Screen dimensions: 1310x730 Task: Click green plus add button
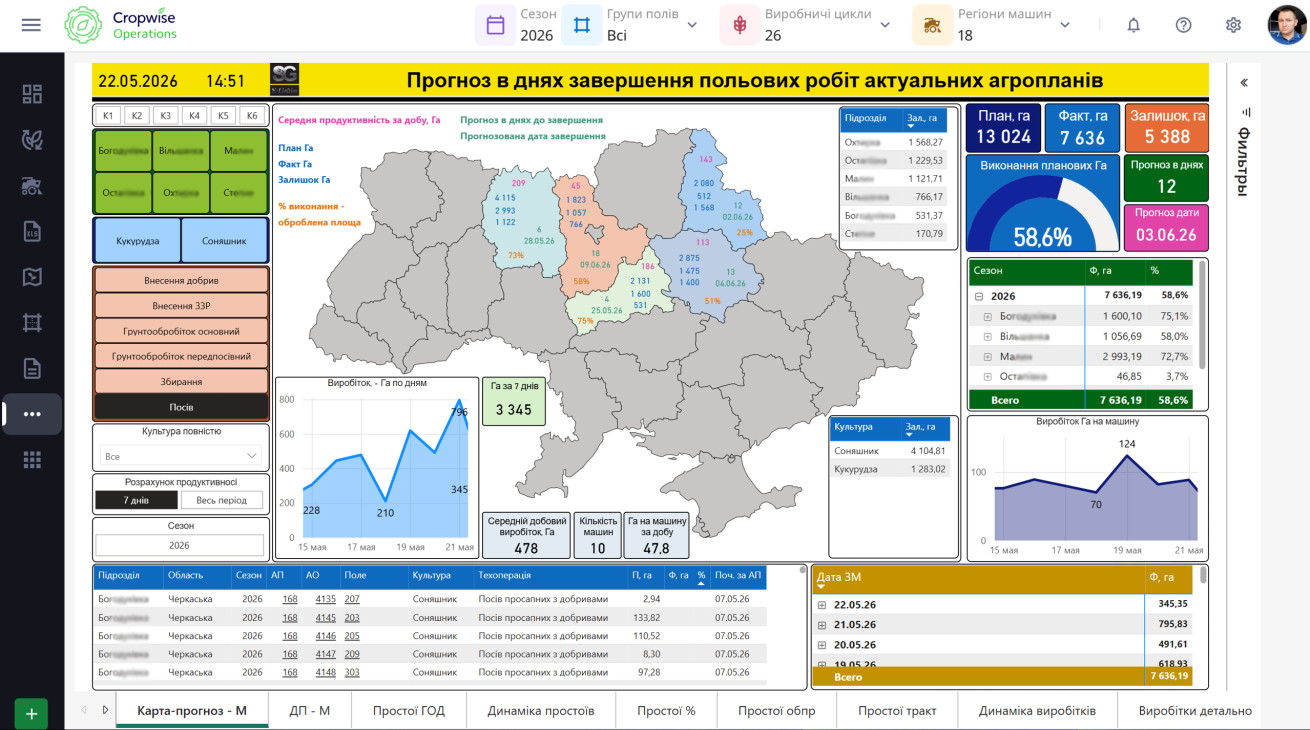point(31,714)
